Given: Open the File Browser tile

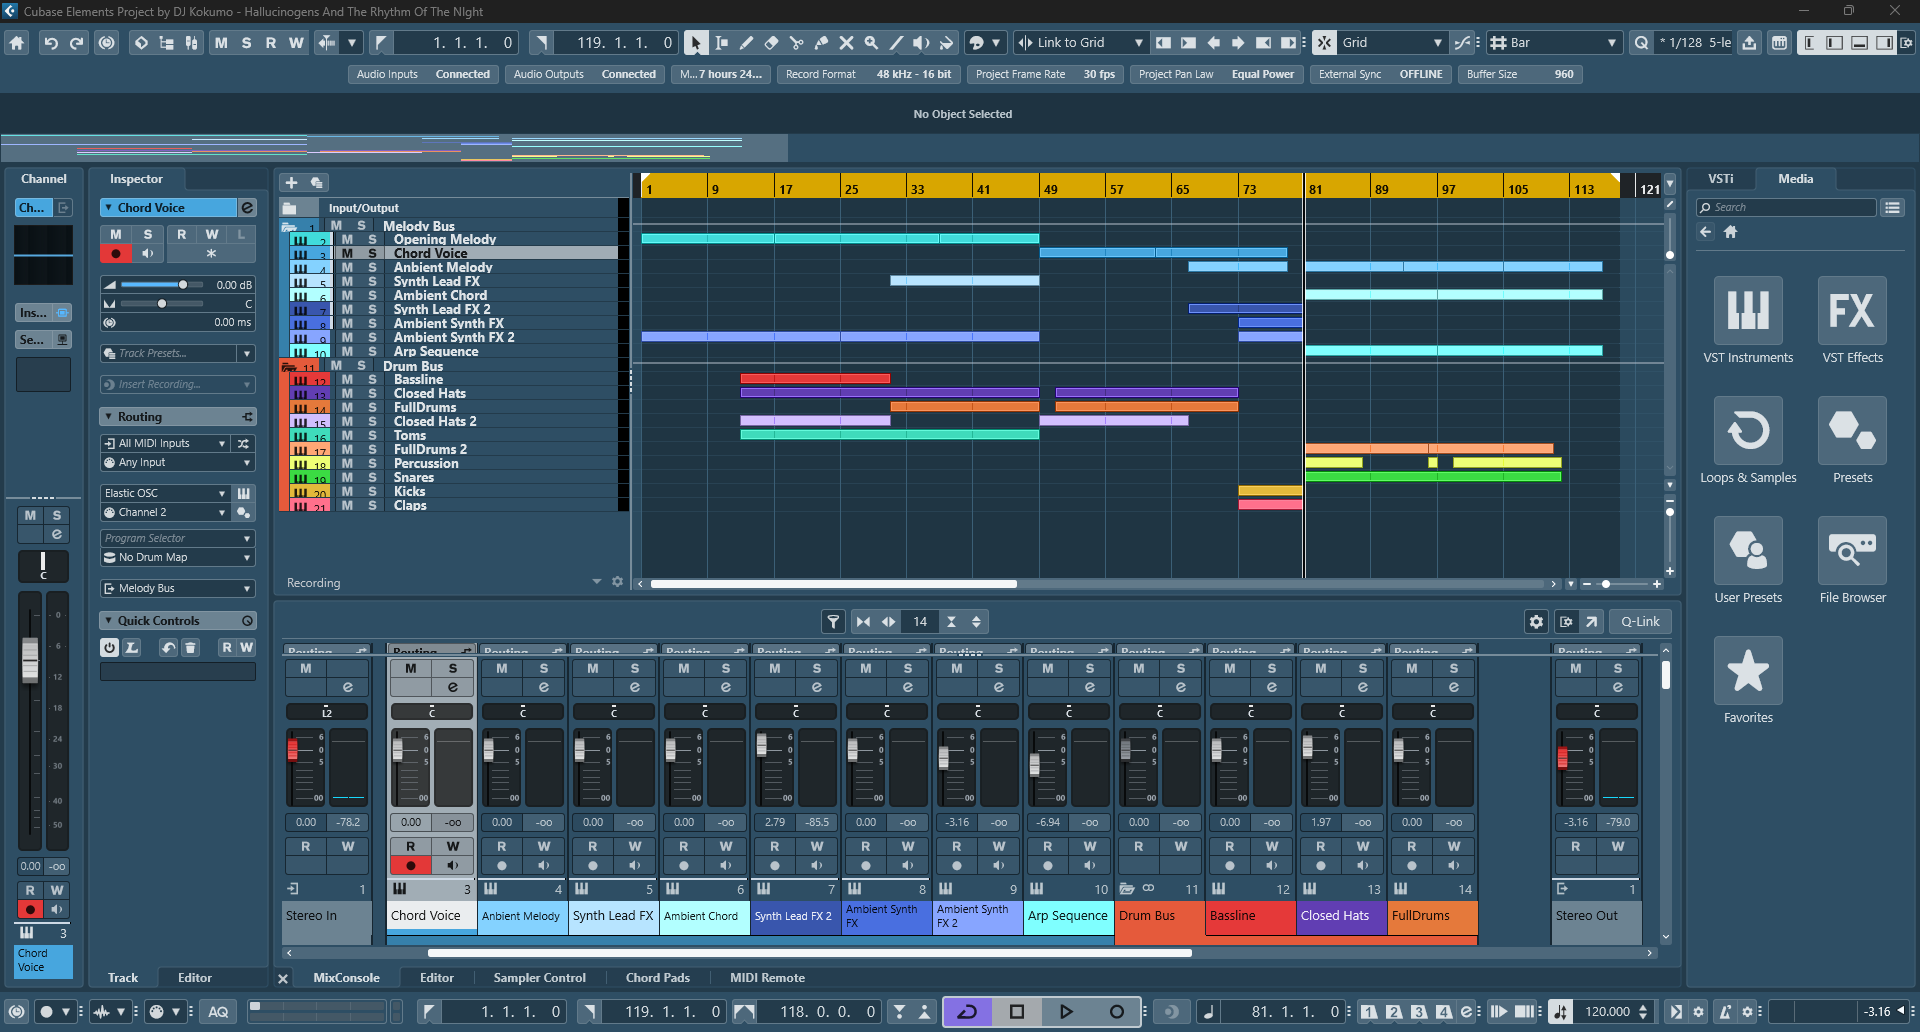Looking at the screenshot, I should pyautogui.click(x=1852, y=561).
